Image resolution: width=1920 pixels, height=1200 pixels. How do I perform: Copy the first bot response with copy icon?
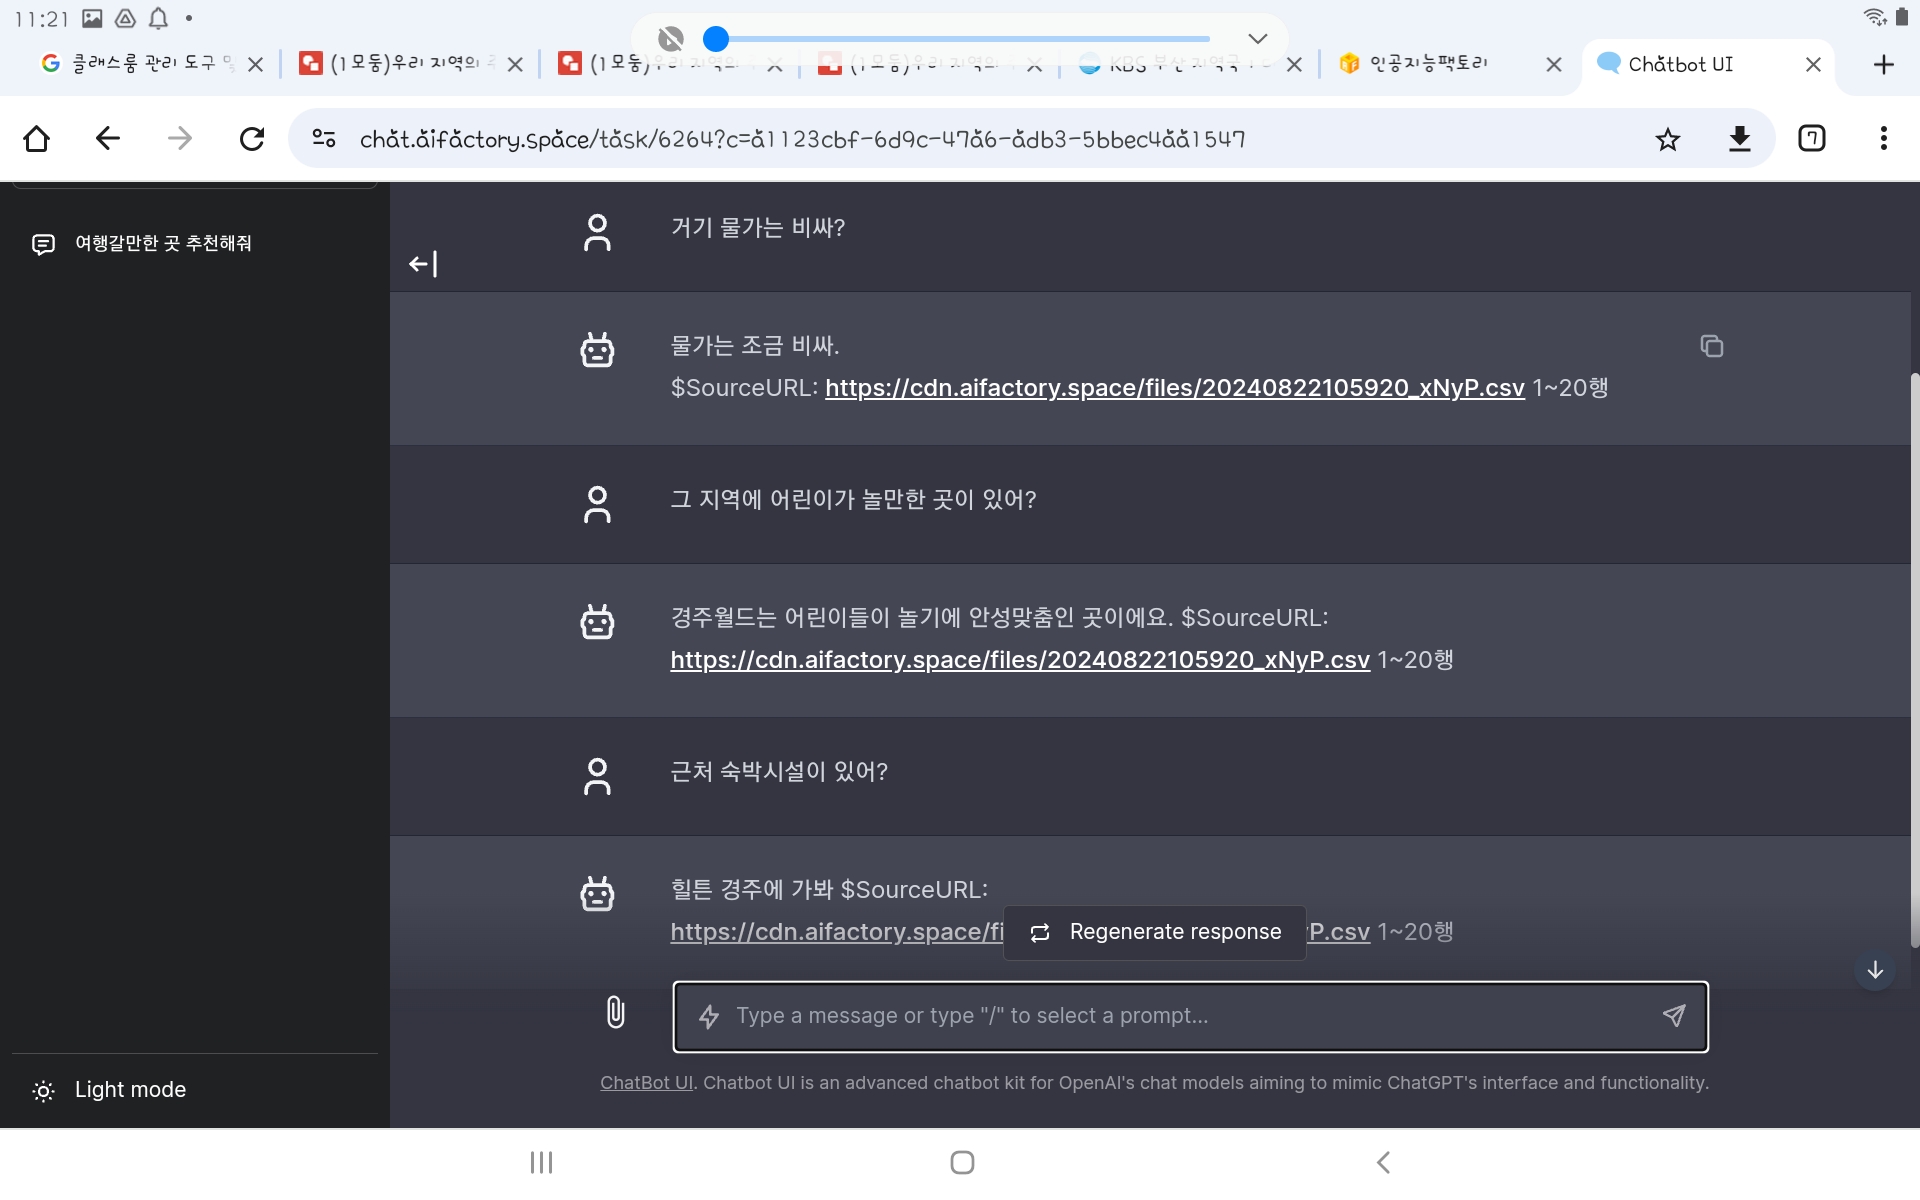(x=1711, y=346)
